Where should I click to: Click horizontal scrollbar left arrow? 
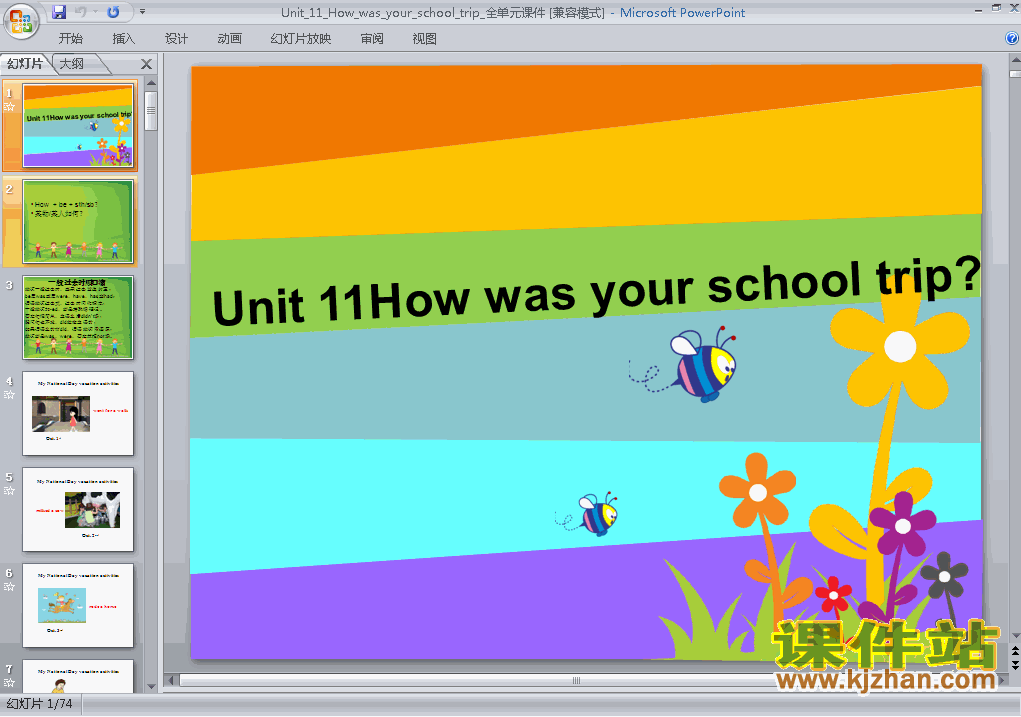click(x=171, y=681)
